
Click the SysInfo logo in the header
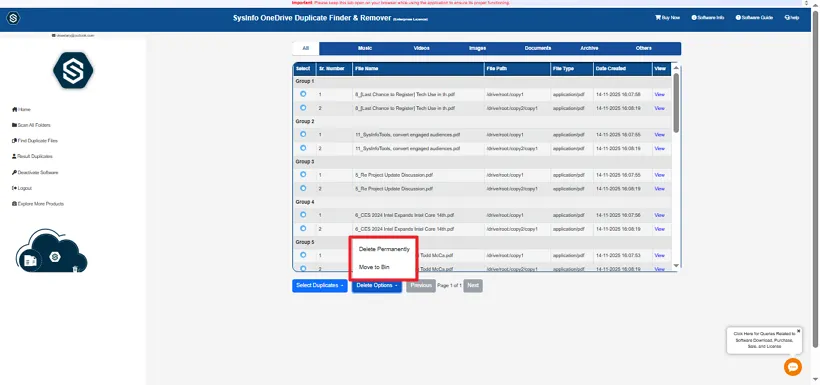click(14, 18)
